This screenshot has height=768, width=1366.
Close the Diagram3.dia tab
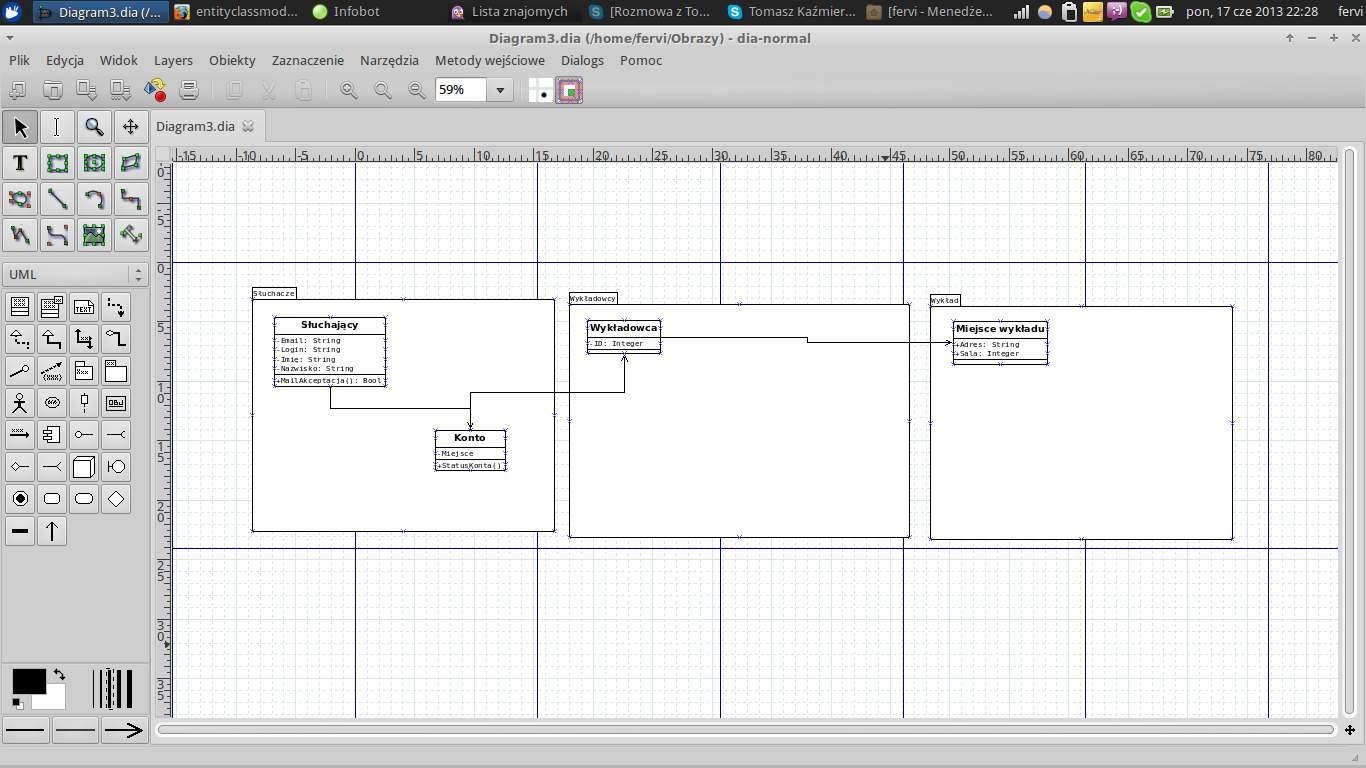[248, 127]
